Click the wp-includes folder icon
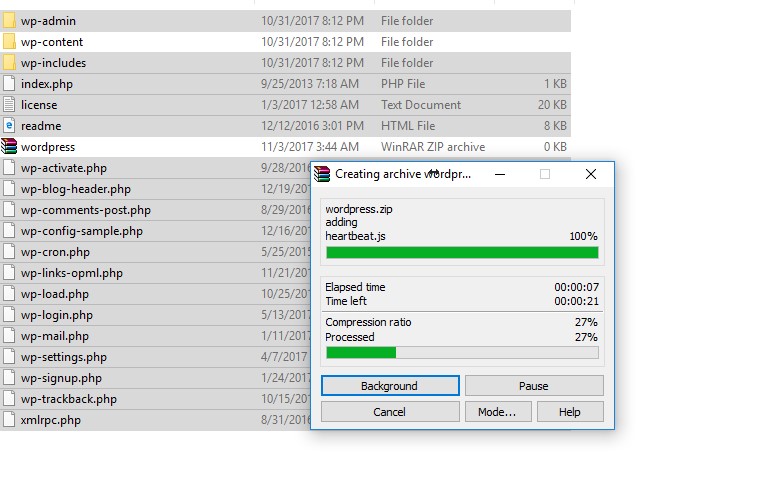Viewport: 769px width, 502px height. tap(10, 63)
